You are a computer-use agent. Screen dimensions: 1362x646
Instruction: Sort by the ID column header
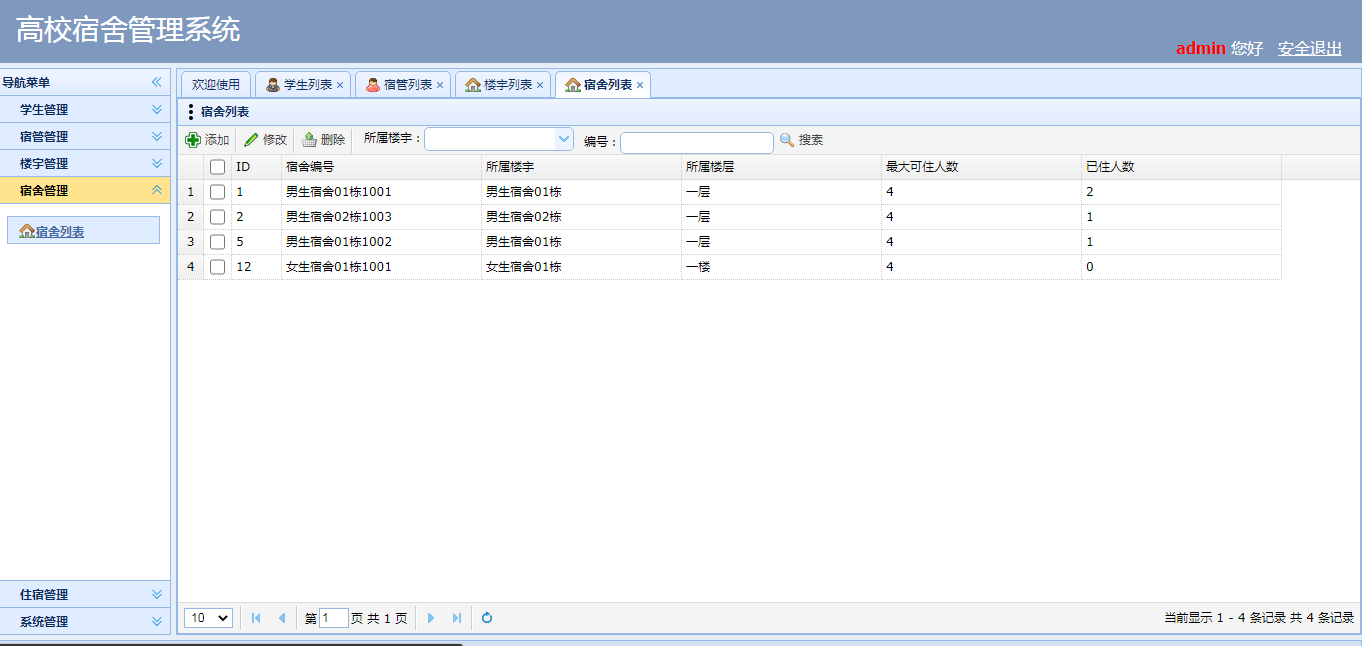pos(256,167)
